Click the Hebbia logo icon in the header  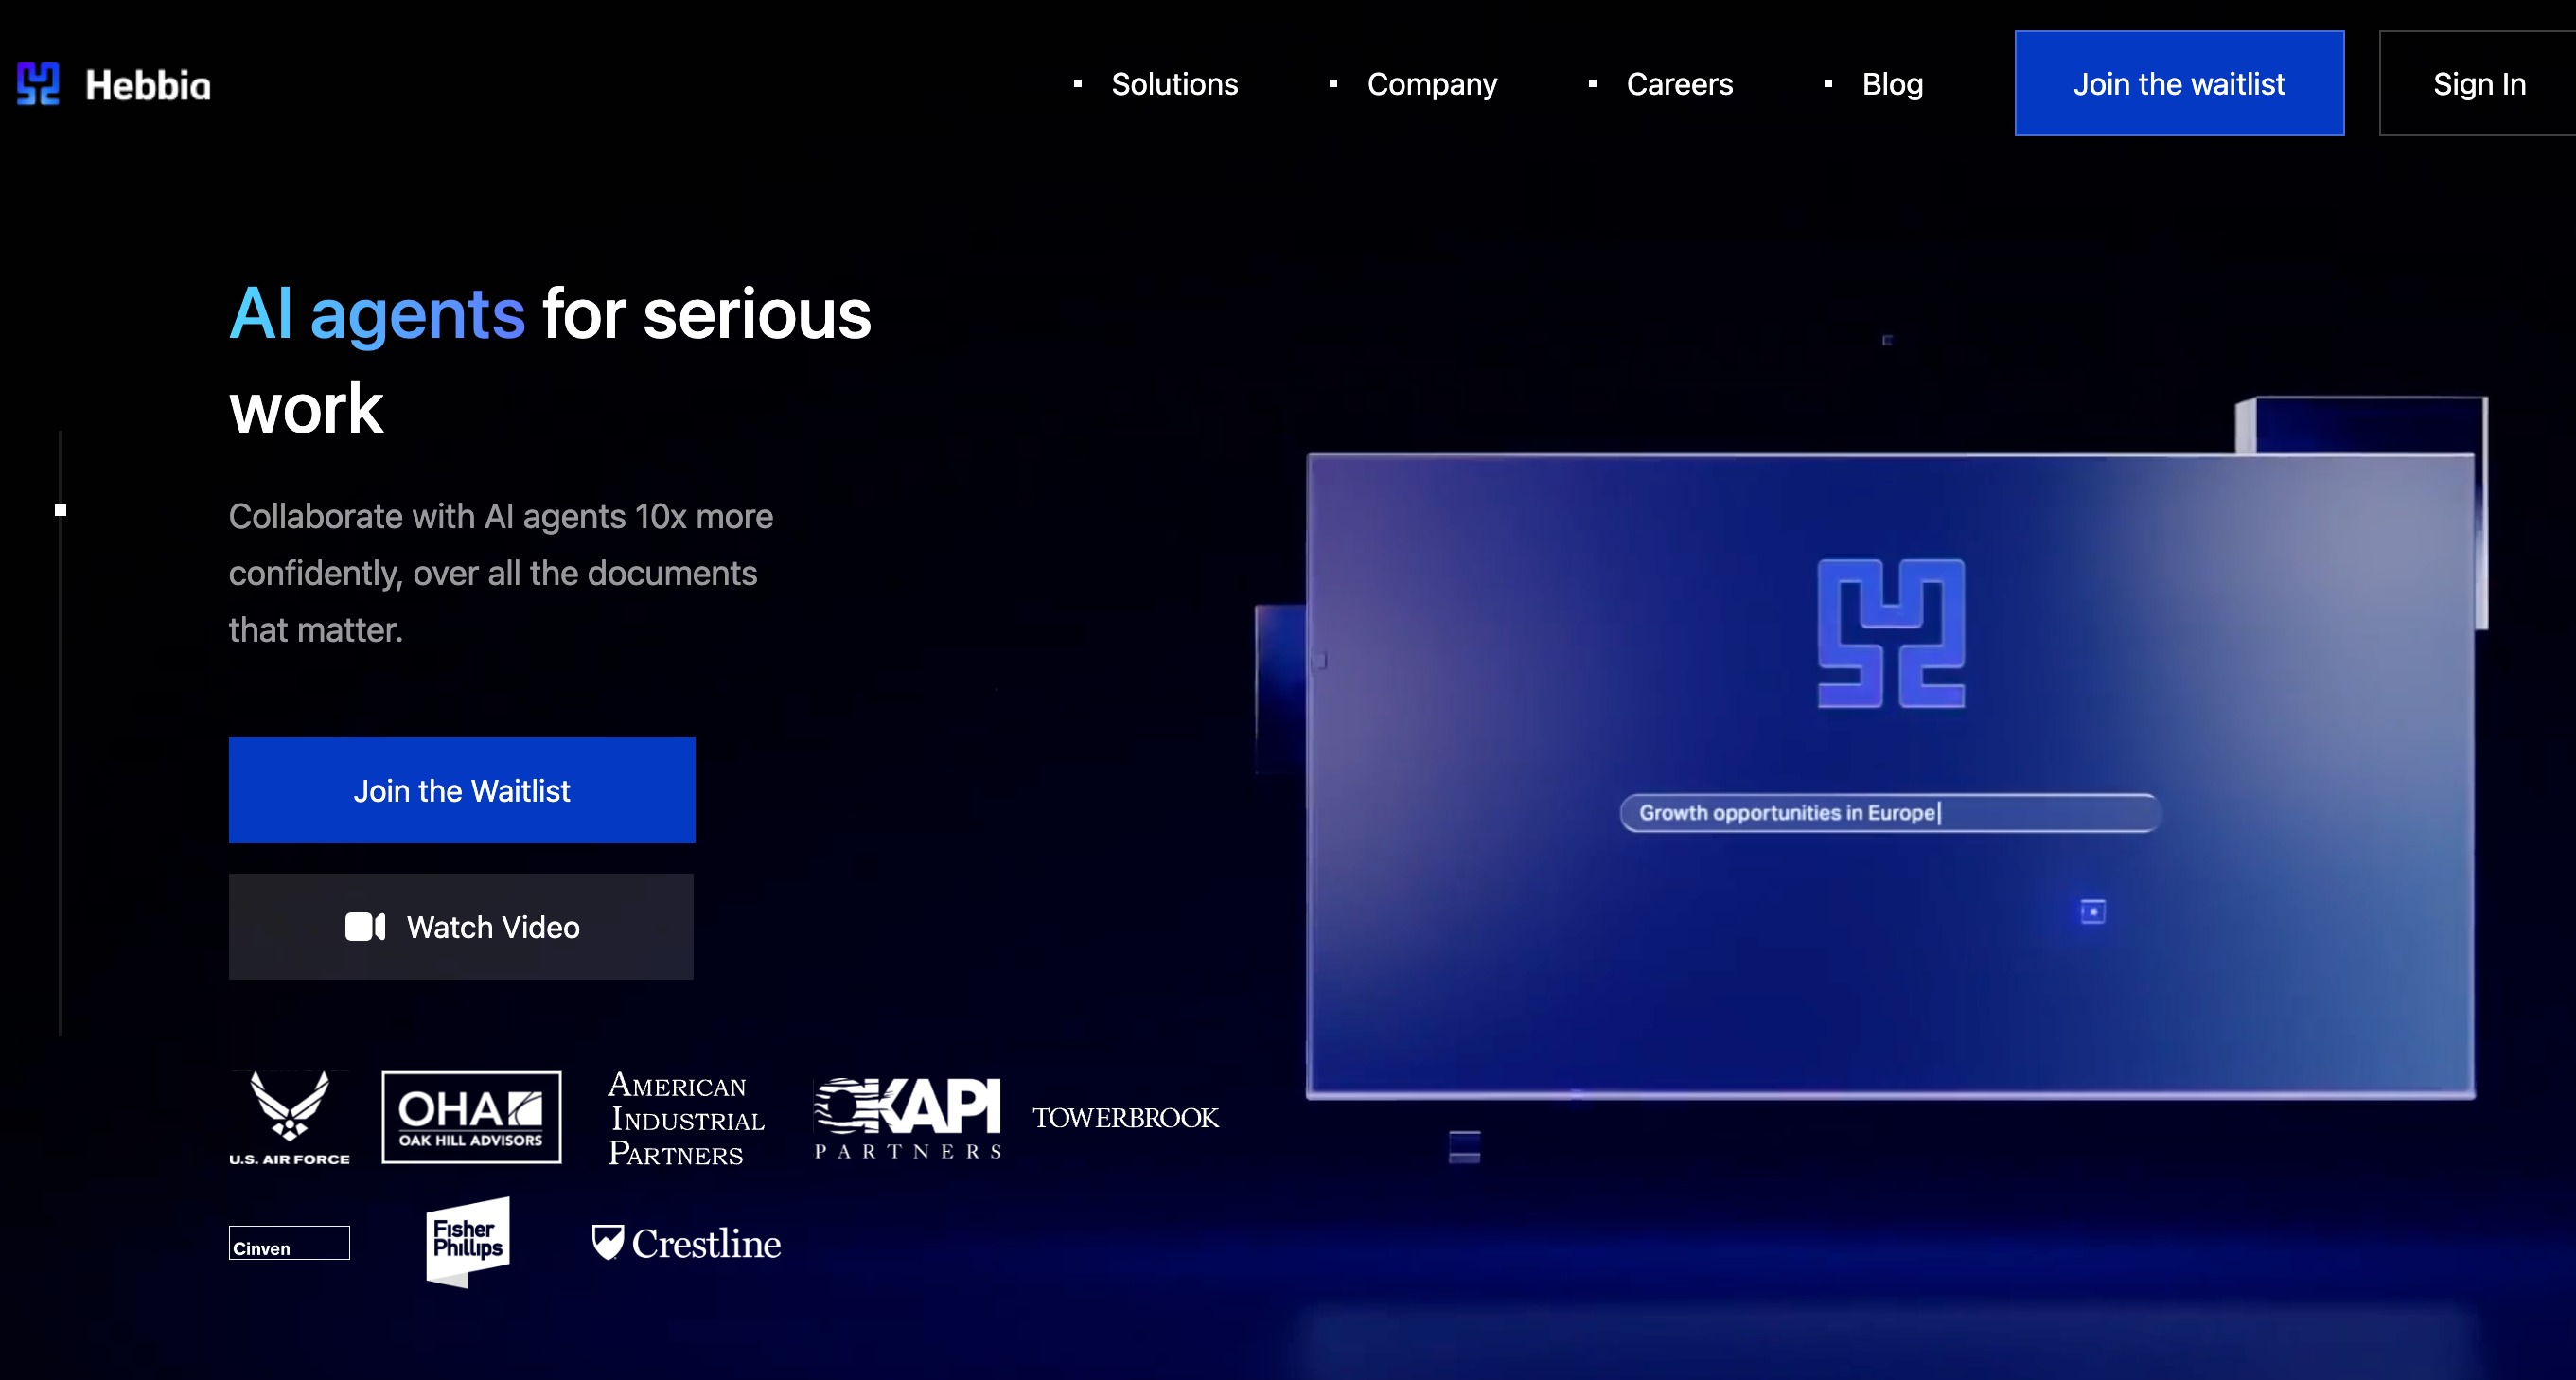click(38, 84)
